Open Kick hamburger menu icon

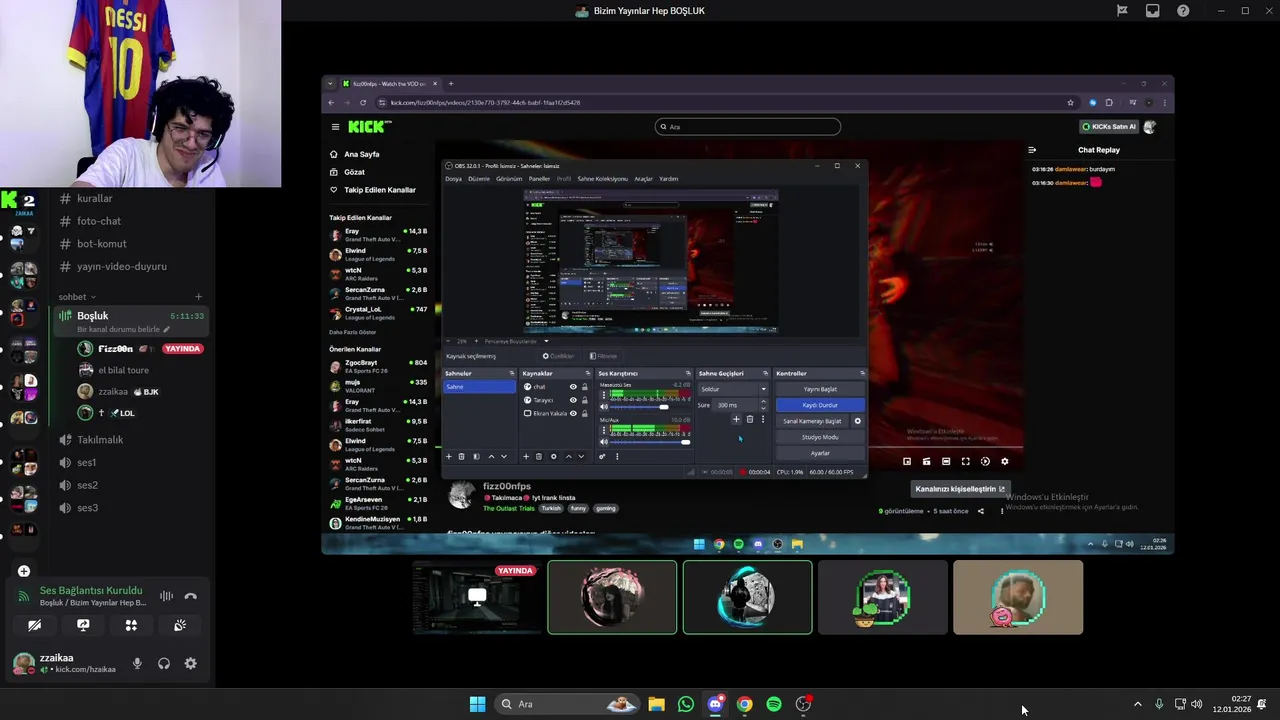tap(336, 127)
